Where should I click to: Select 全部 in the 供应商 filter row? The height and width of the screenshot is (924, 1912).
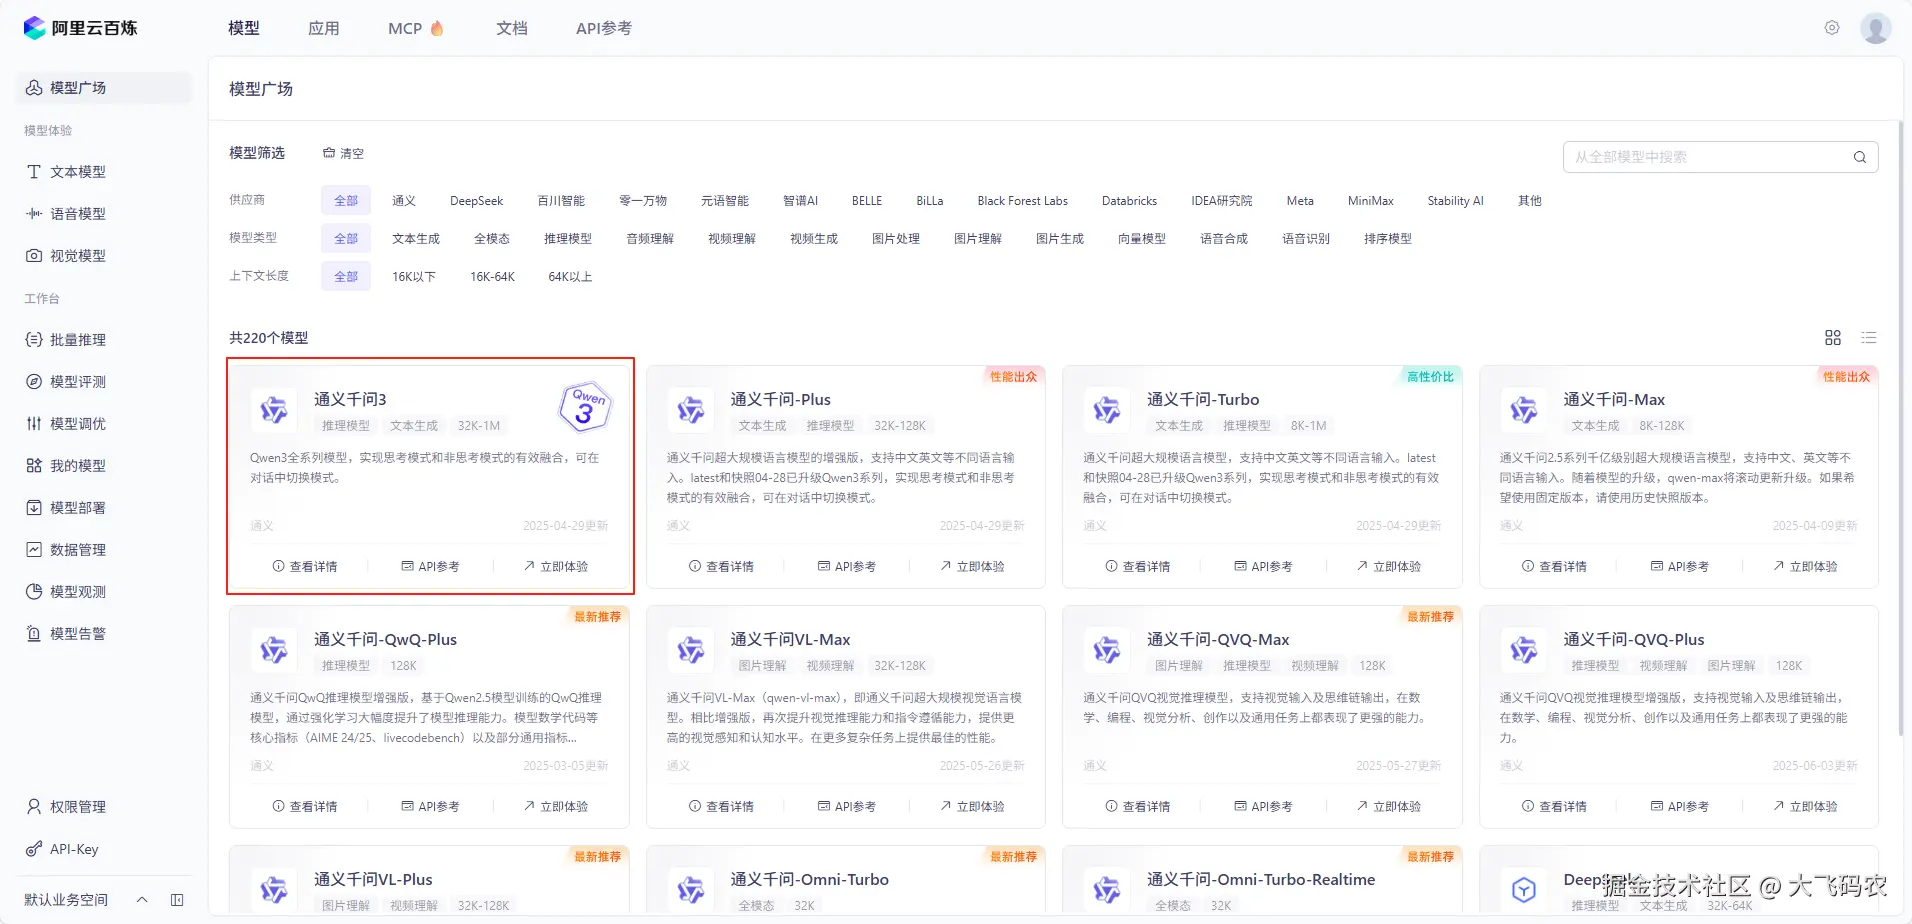click(x=346, y=201)
